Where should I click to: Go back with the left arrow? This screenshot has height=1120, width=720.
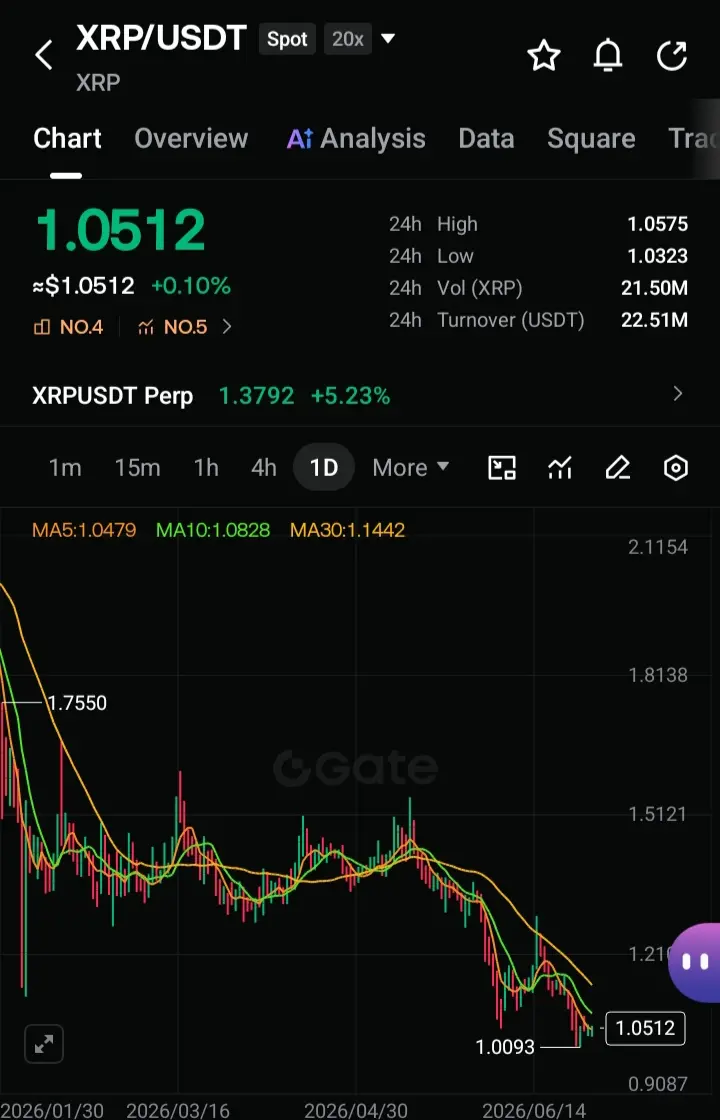[44, 55]
